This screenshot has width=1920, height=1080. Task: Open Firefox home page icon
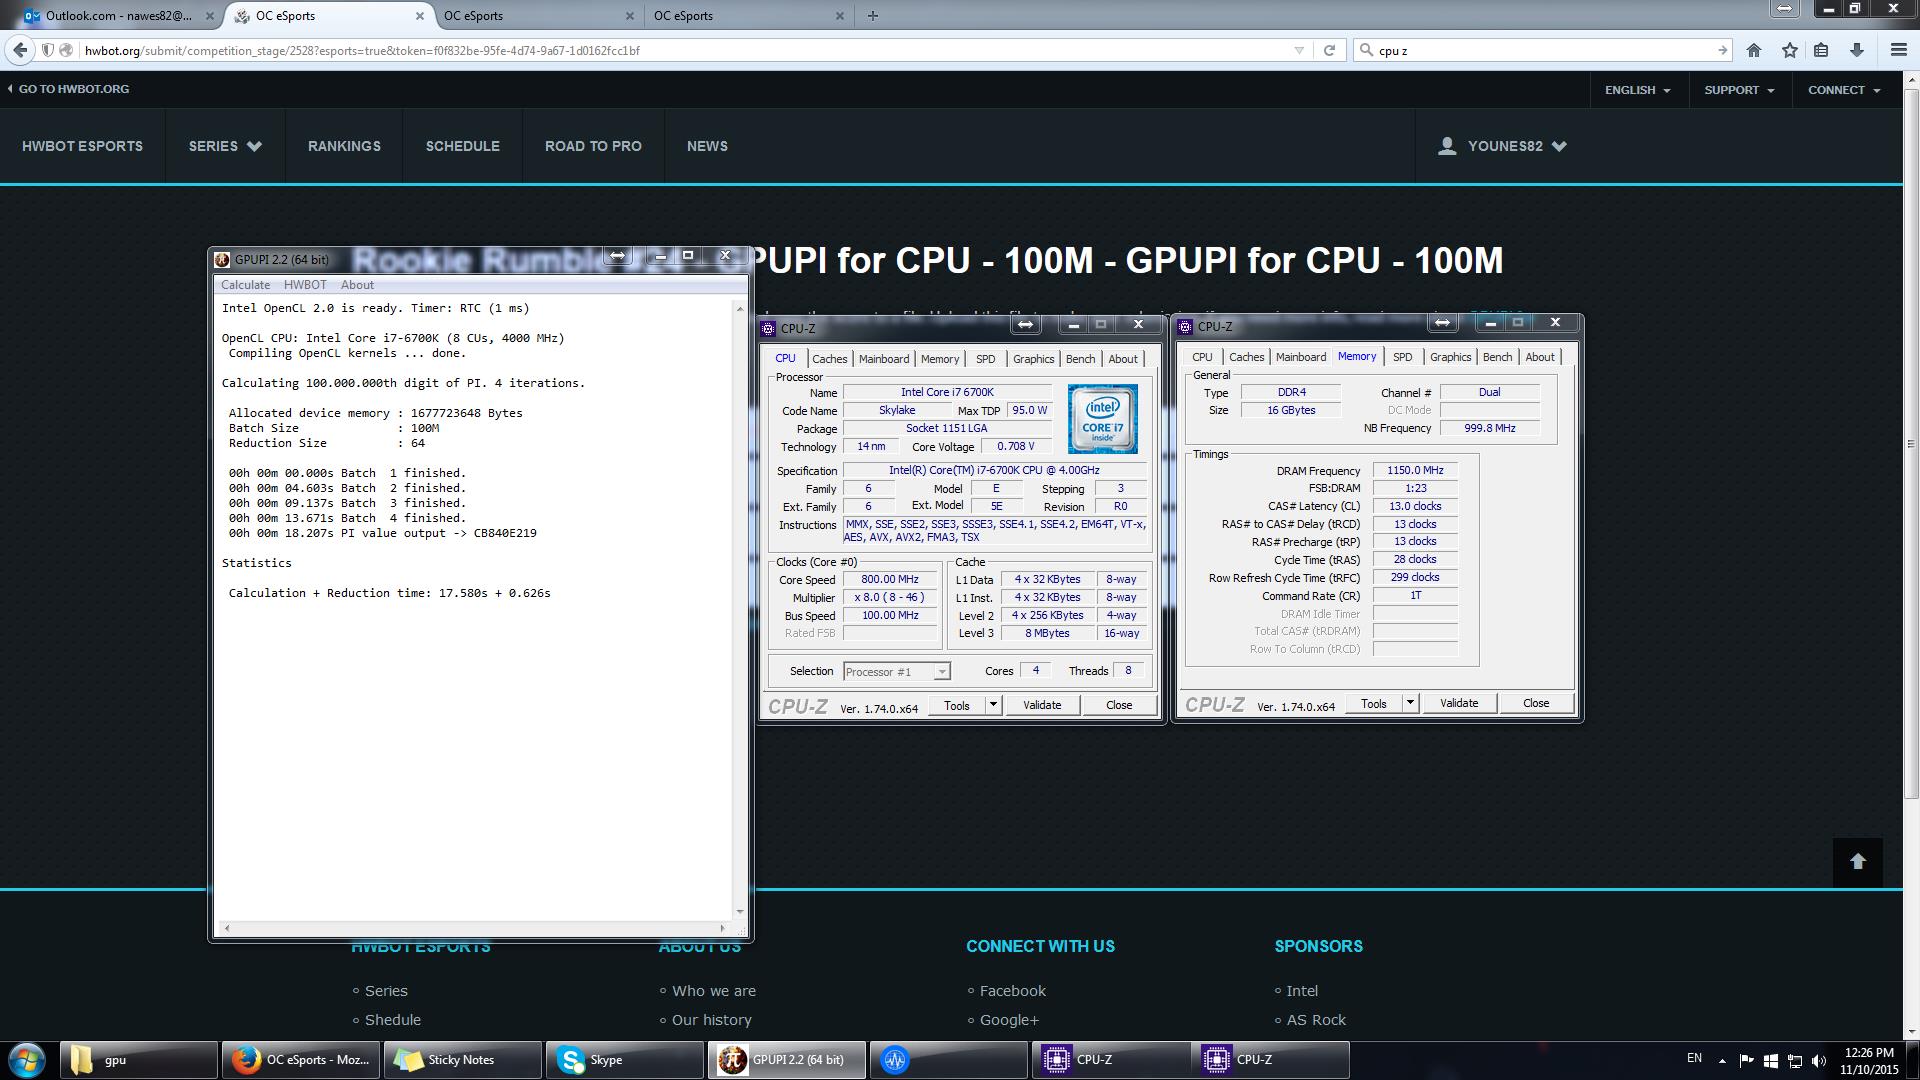coord(1754,50)
